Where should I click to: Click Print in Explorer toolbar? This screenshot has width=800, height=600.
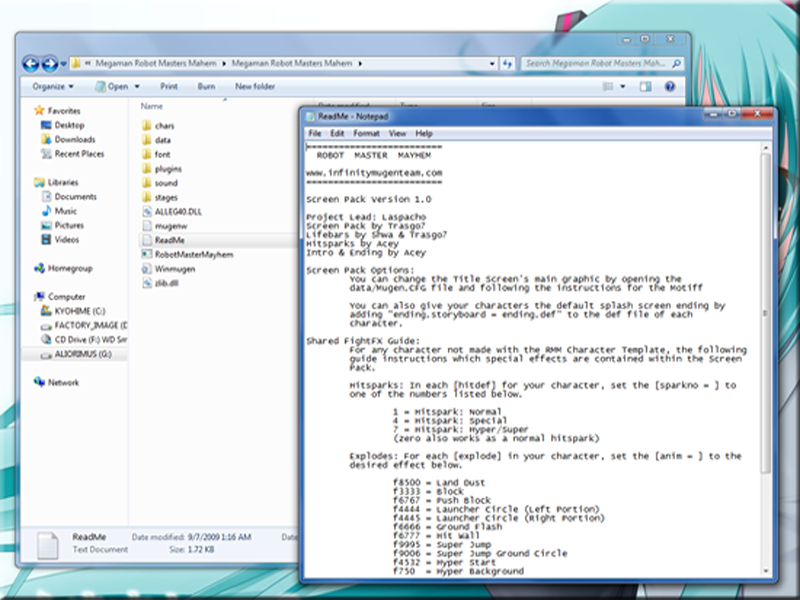coord(169,86)
